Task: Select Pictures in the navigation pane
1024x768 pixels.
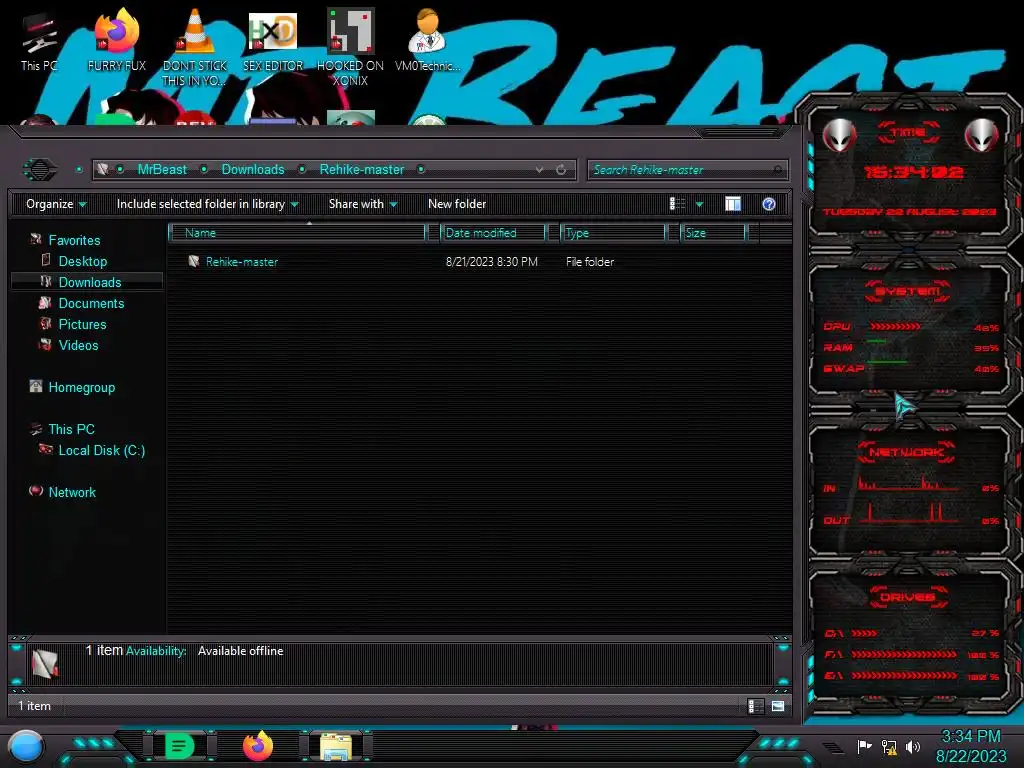Action: [x=82, y=324]
